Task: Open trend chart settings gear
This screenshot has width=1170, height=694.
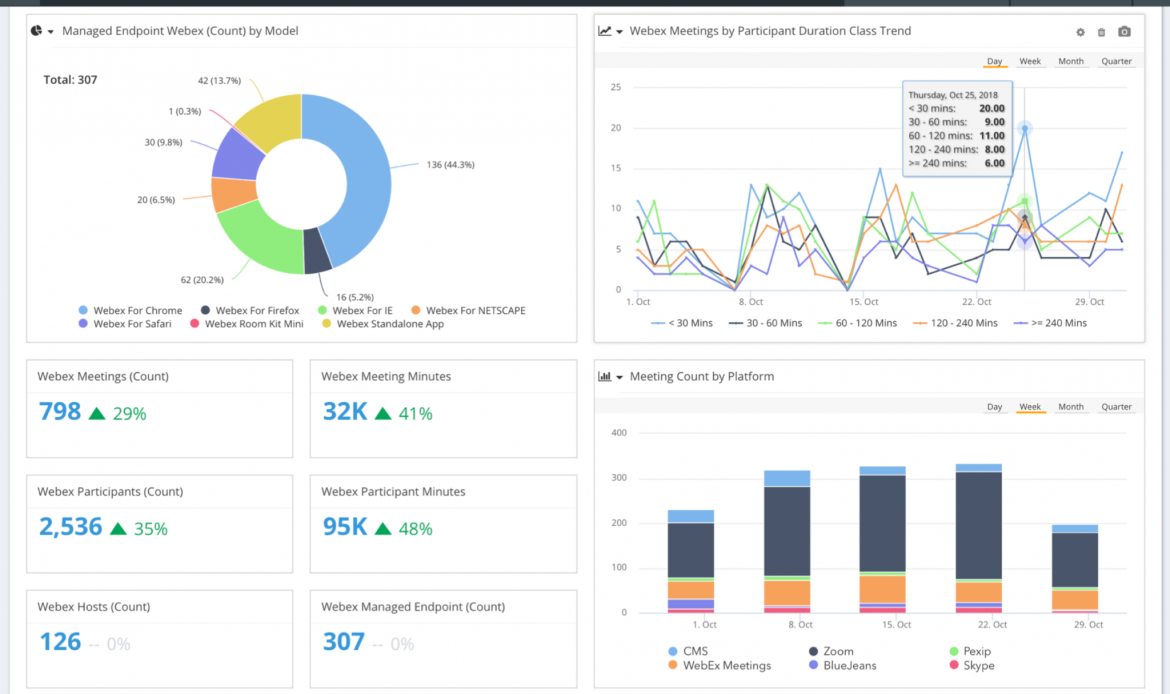Action: pos(1080,32)
